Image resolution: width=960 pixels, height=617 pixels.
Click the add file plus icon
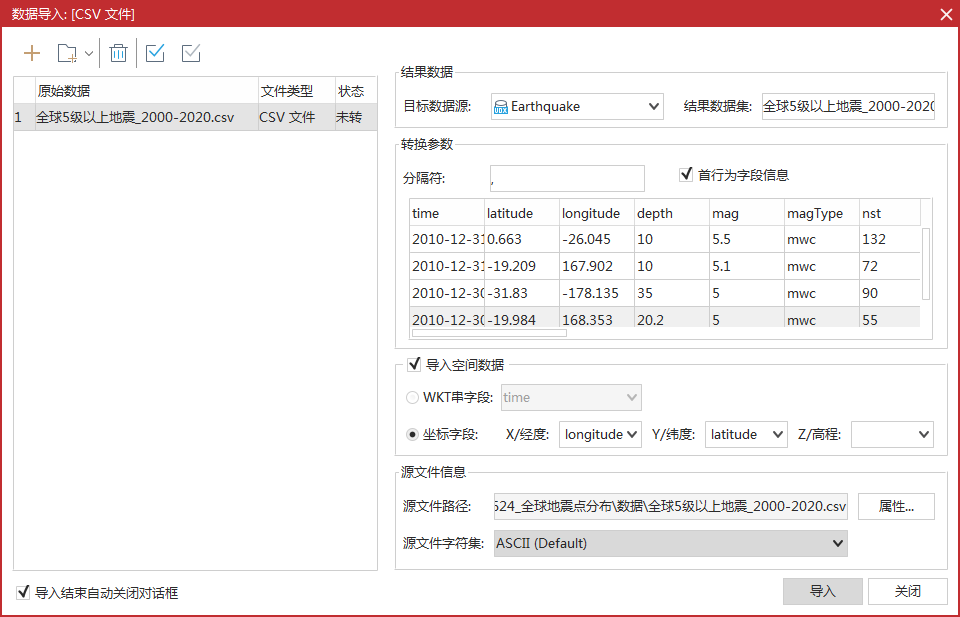pyautogui.click(x=32, y=53)
